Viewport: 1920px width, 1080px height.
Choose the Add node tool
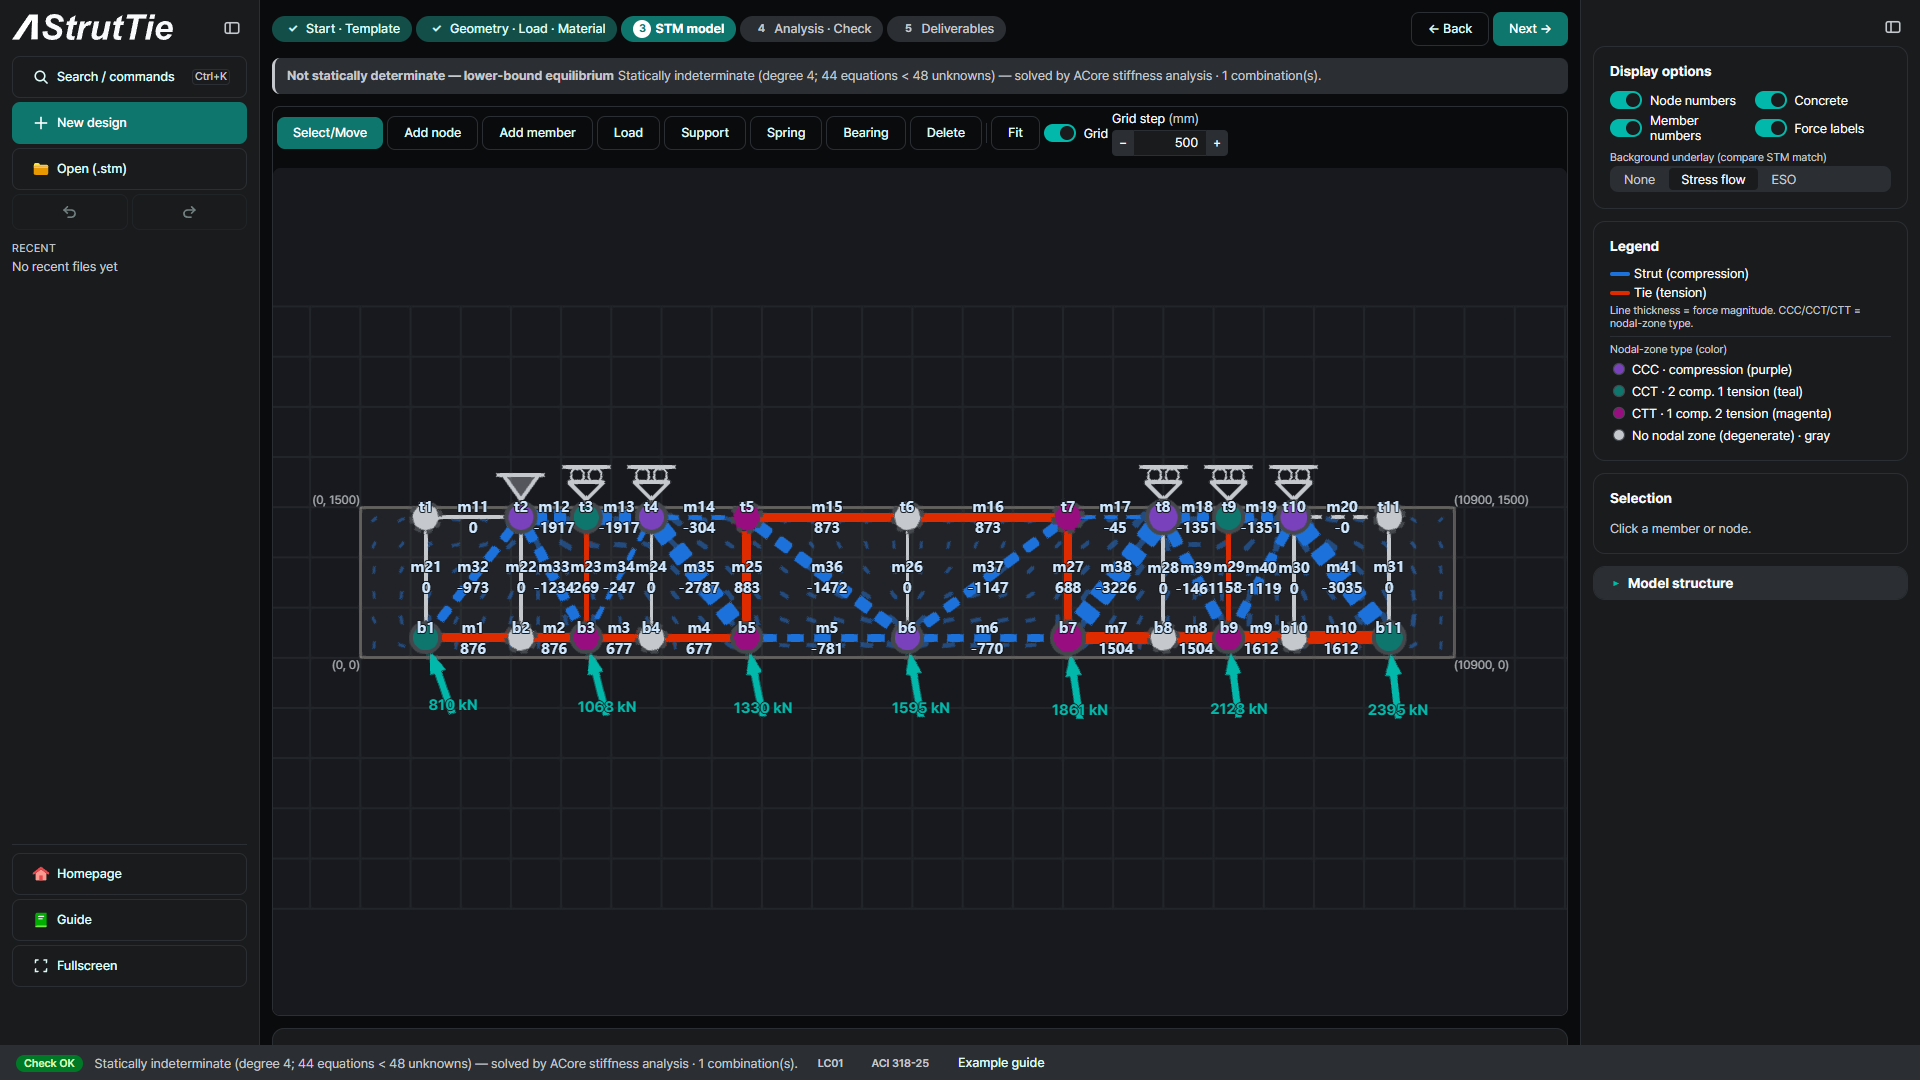[433, 133]
